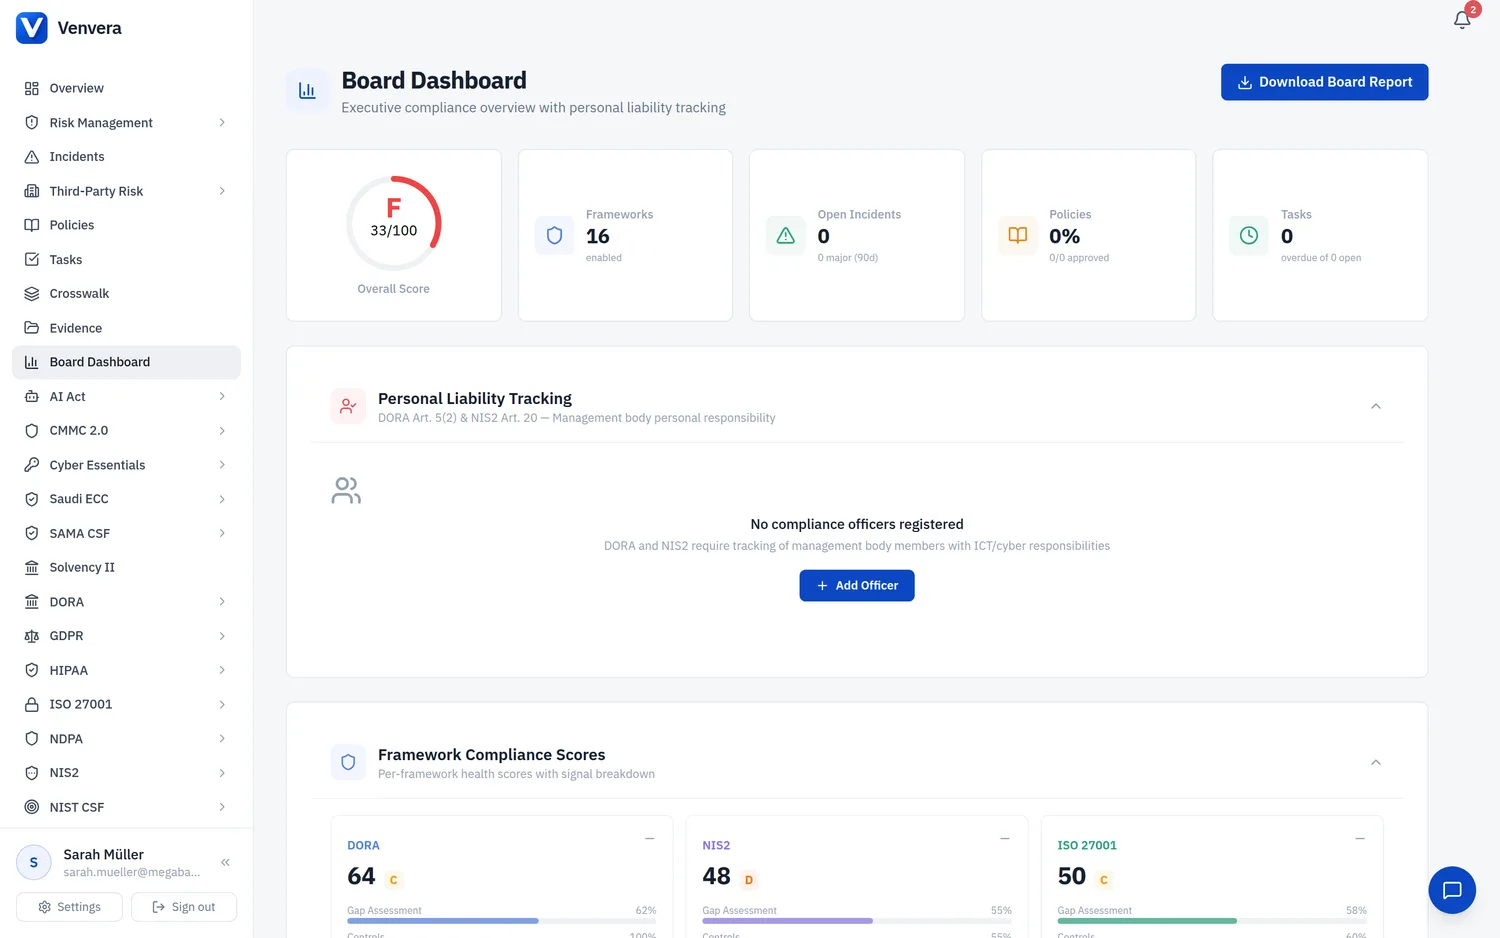The height and width of the screenshot is (938, 1500).
Task: Click DORA Gap Assessment progress bar
Action: click(x=502, y=920)
